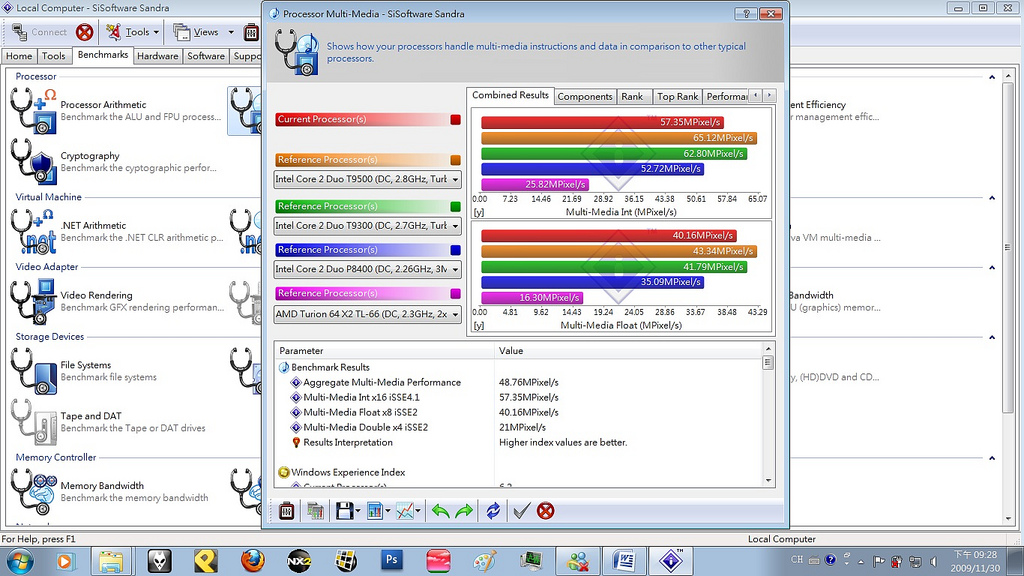Open Photoshop from the taskbar
This screenshot has width=1024, height=576.
392,560
